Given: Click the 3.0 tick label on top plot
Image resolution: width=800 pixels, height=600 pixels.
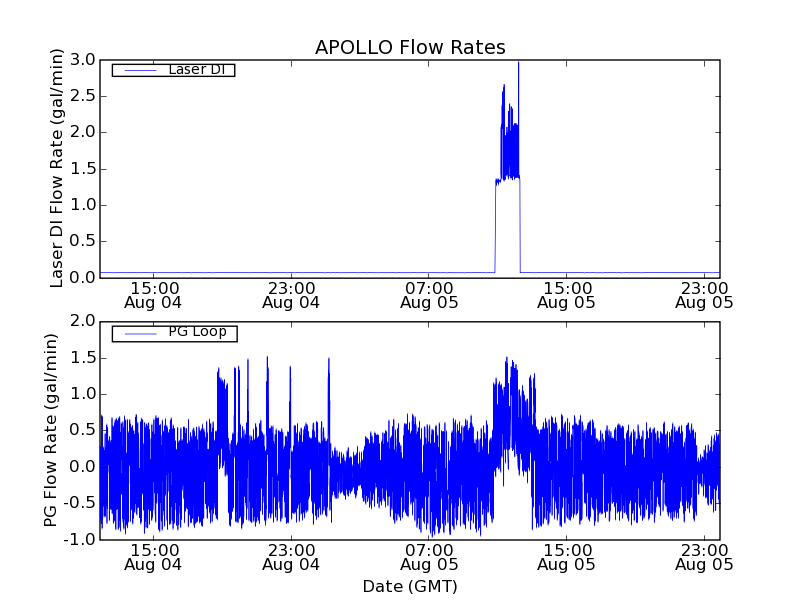Looking at the screenshot, I should pos(84,60).
